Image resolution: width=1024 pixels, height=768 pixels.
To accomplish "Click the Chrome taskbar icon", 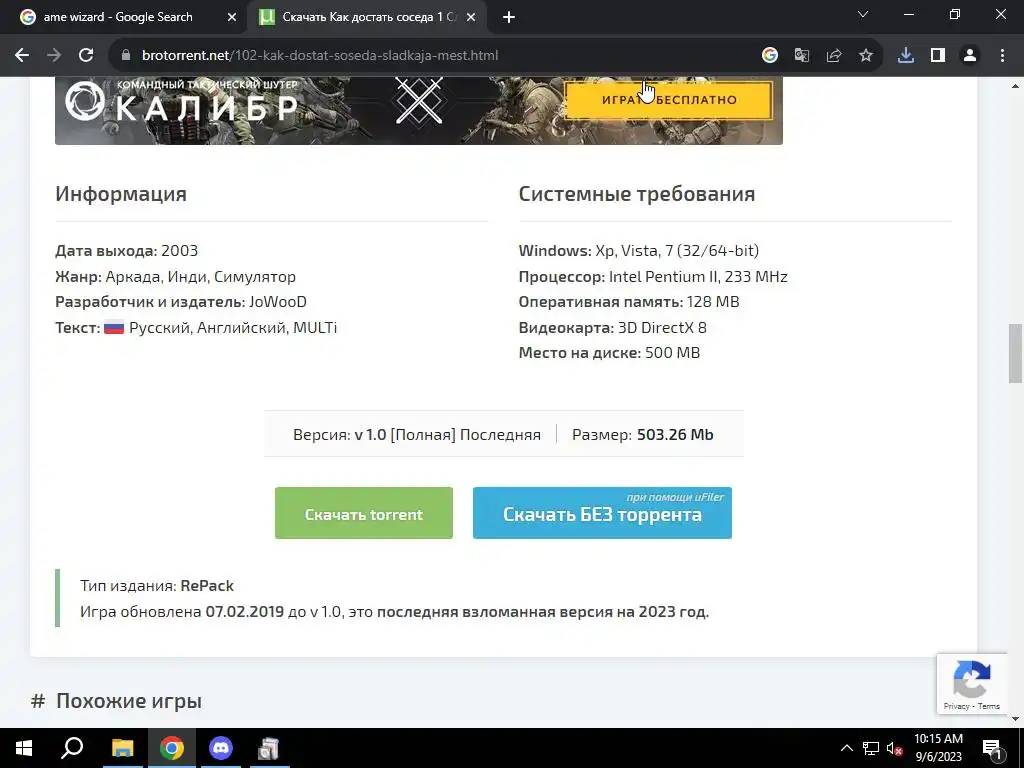I will point(172,748).
